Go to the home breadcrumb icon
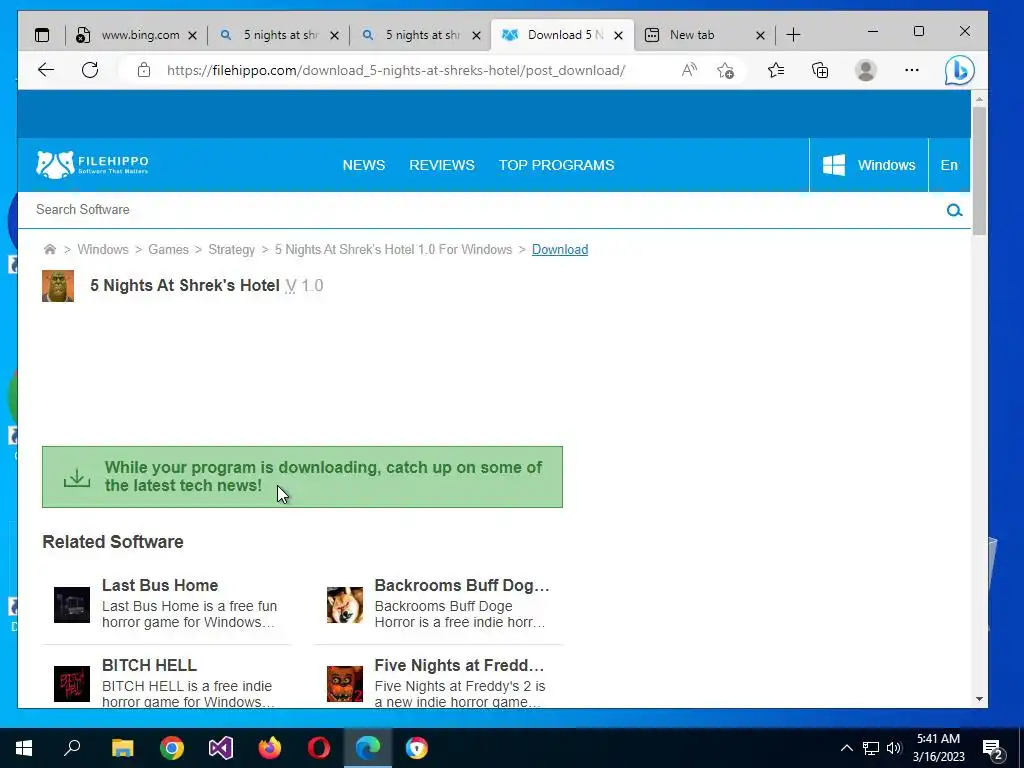Viewport: 1024px width, 768px height. pos(50,249)
